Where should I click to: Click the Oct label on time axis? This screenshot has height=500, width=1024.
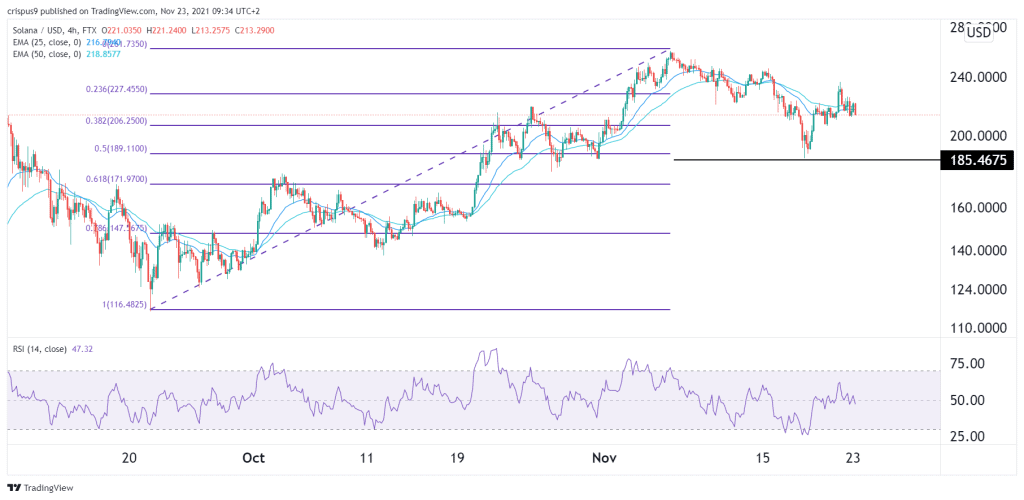click(x=253, y=458)
